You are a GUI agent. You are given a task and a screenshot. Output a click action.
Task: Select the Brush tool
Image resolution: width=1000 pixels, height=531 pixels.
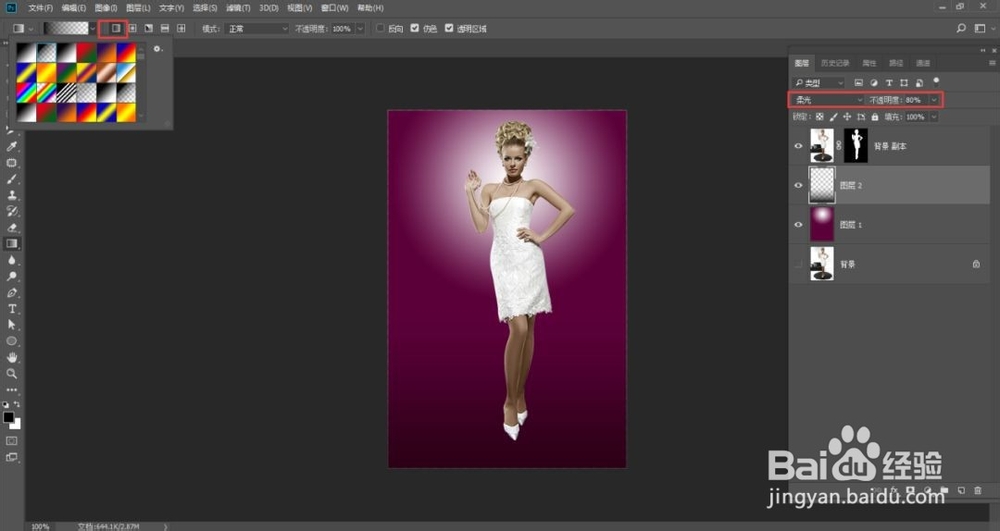click(11, 179)
